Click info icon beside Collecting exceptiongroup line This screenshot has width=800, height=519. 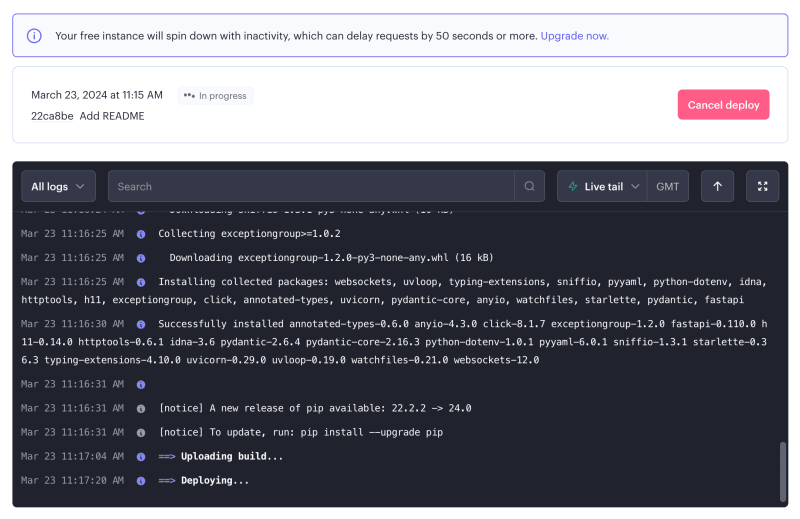pos(141,234)
